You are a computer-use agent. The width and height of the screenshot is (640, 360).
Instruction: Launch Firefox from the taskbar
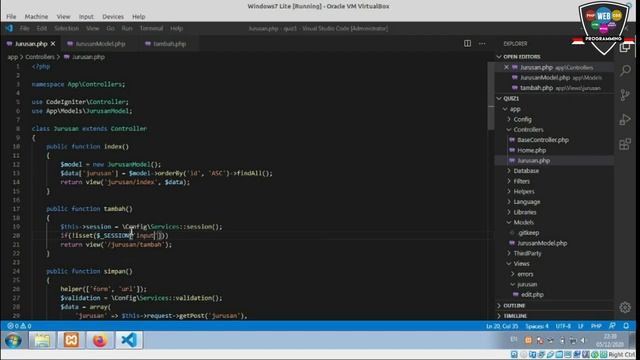pyautogui.click(x=100, y=340)
